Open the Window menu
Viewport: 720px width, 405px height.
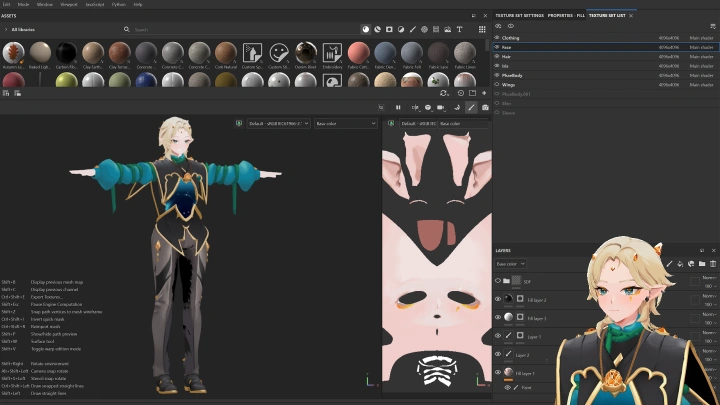tap(45, 4)
